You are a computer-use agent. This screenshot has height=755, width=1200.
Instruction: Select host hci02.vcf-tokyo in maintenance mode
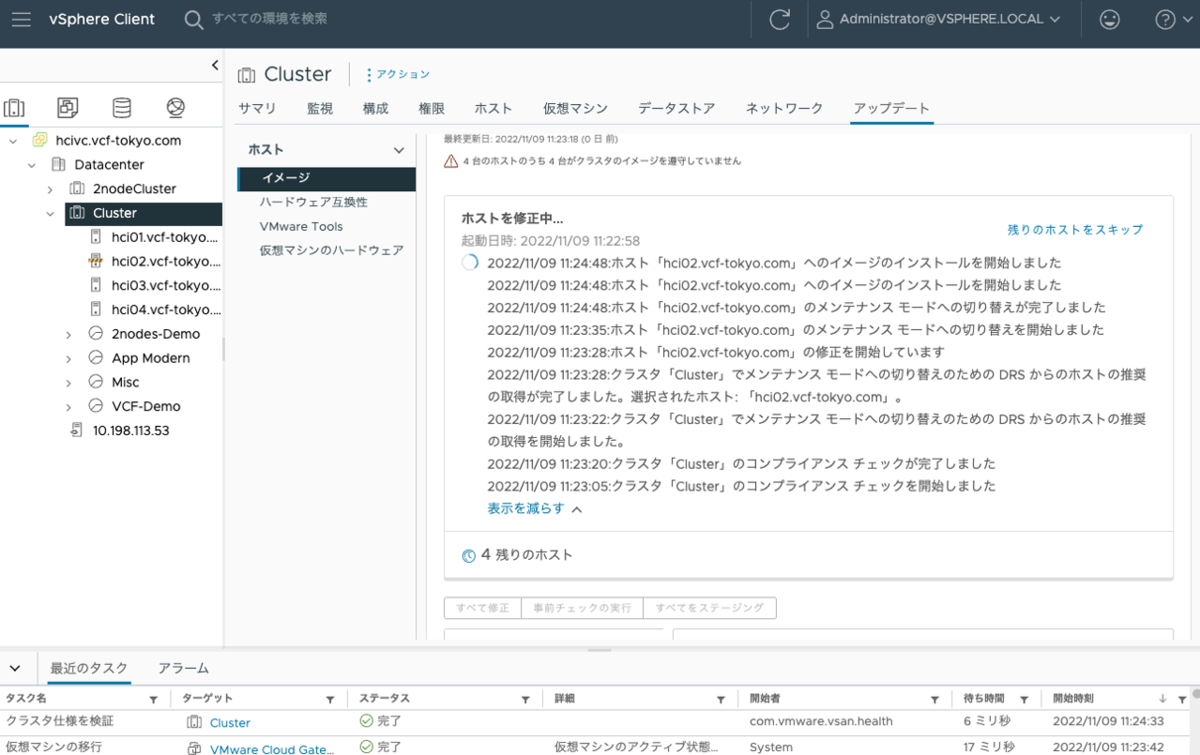[x=166, y=261]
